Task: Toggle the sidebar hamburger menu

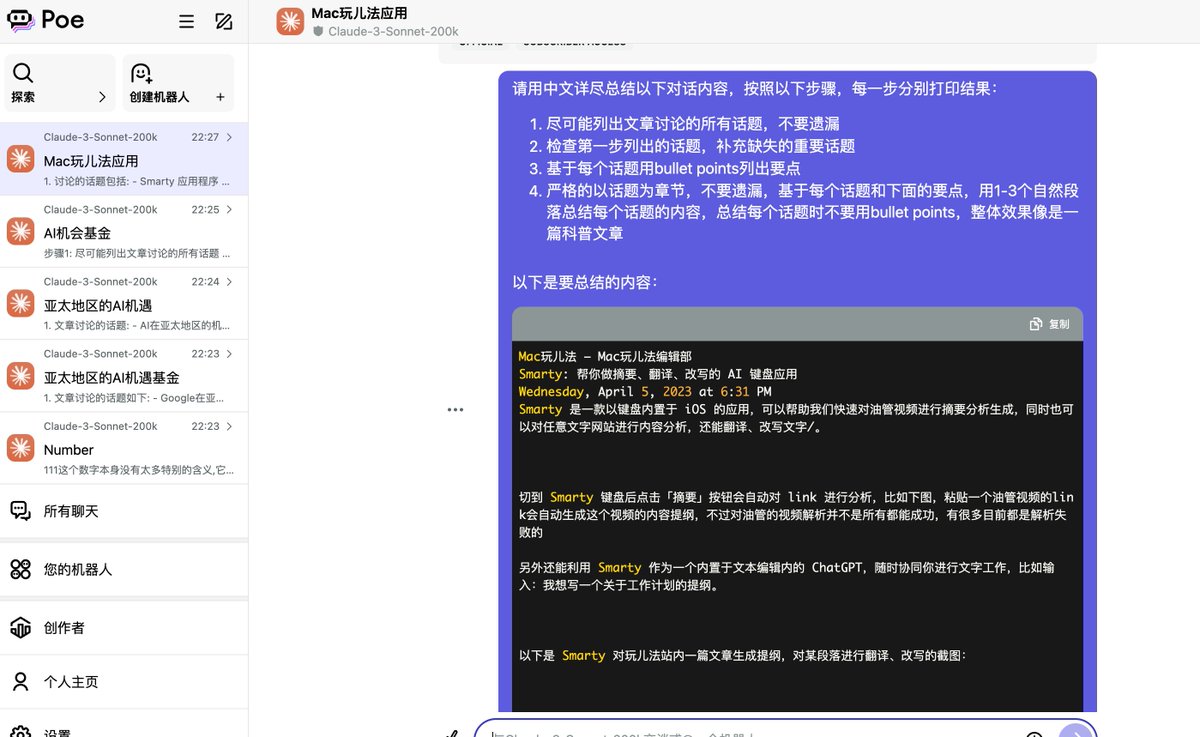Action: point(186,21)
